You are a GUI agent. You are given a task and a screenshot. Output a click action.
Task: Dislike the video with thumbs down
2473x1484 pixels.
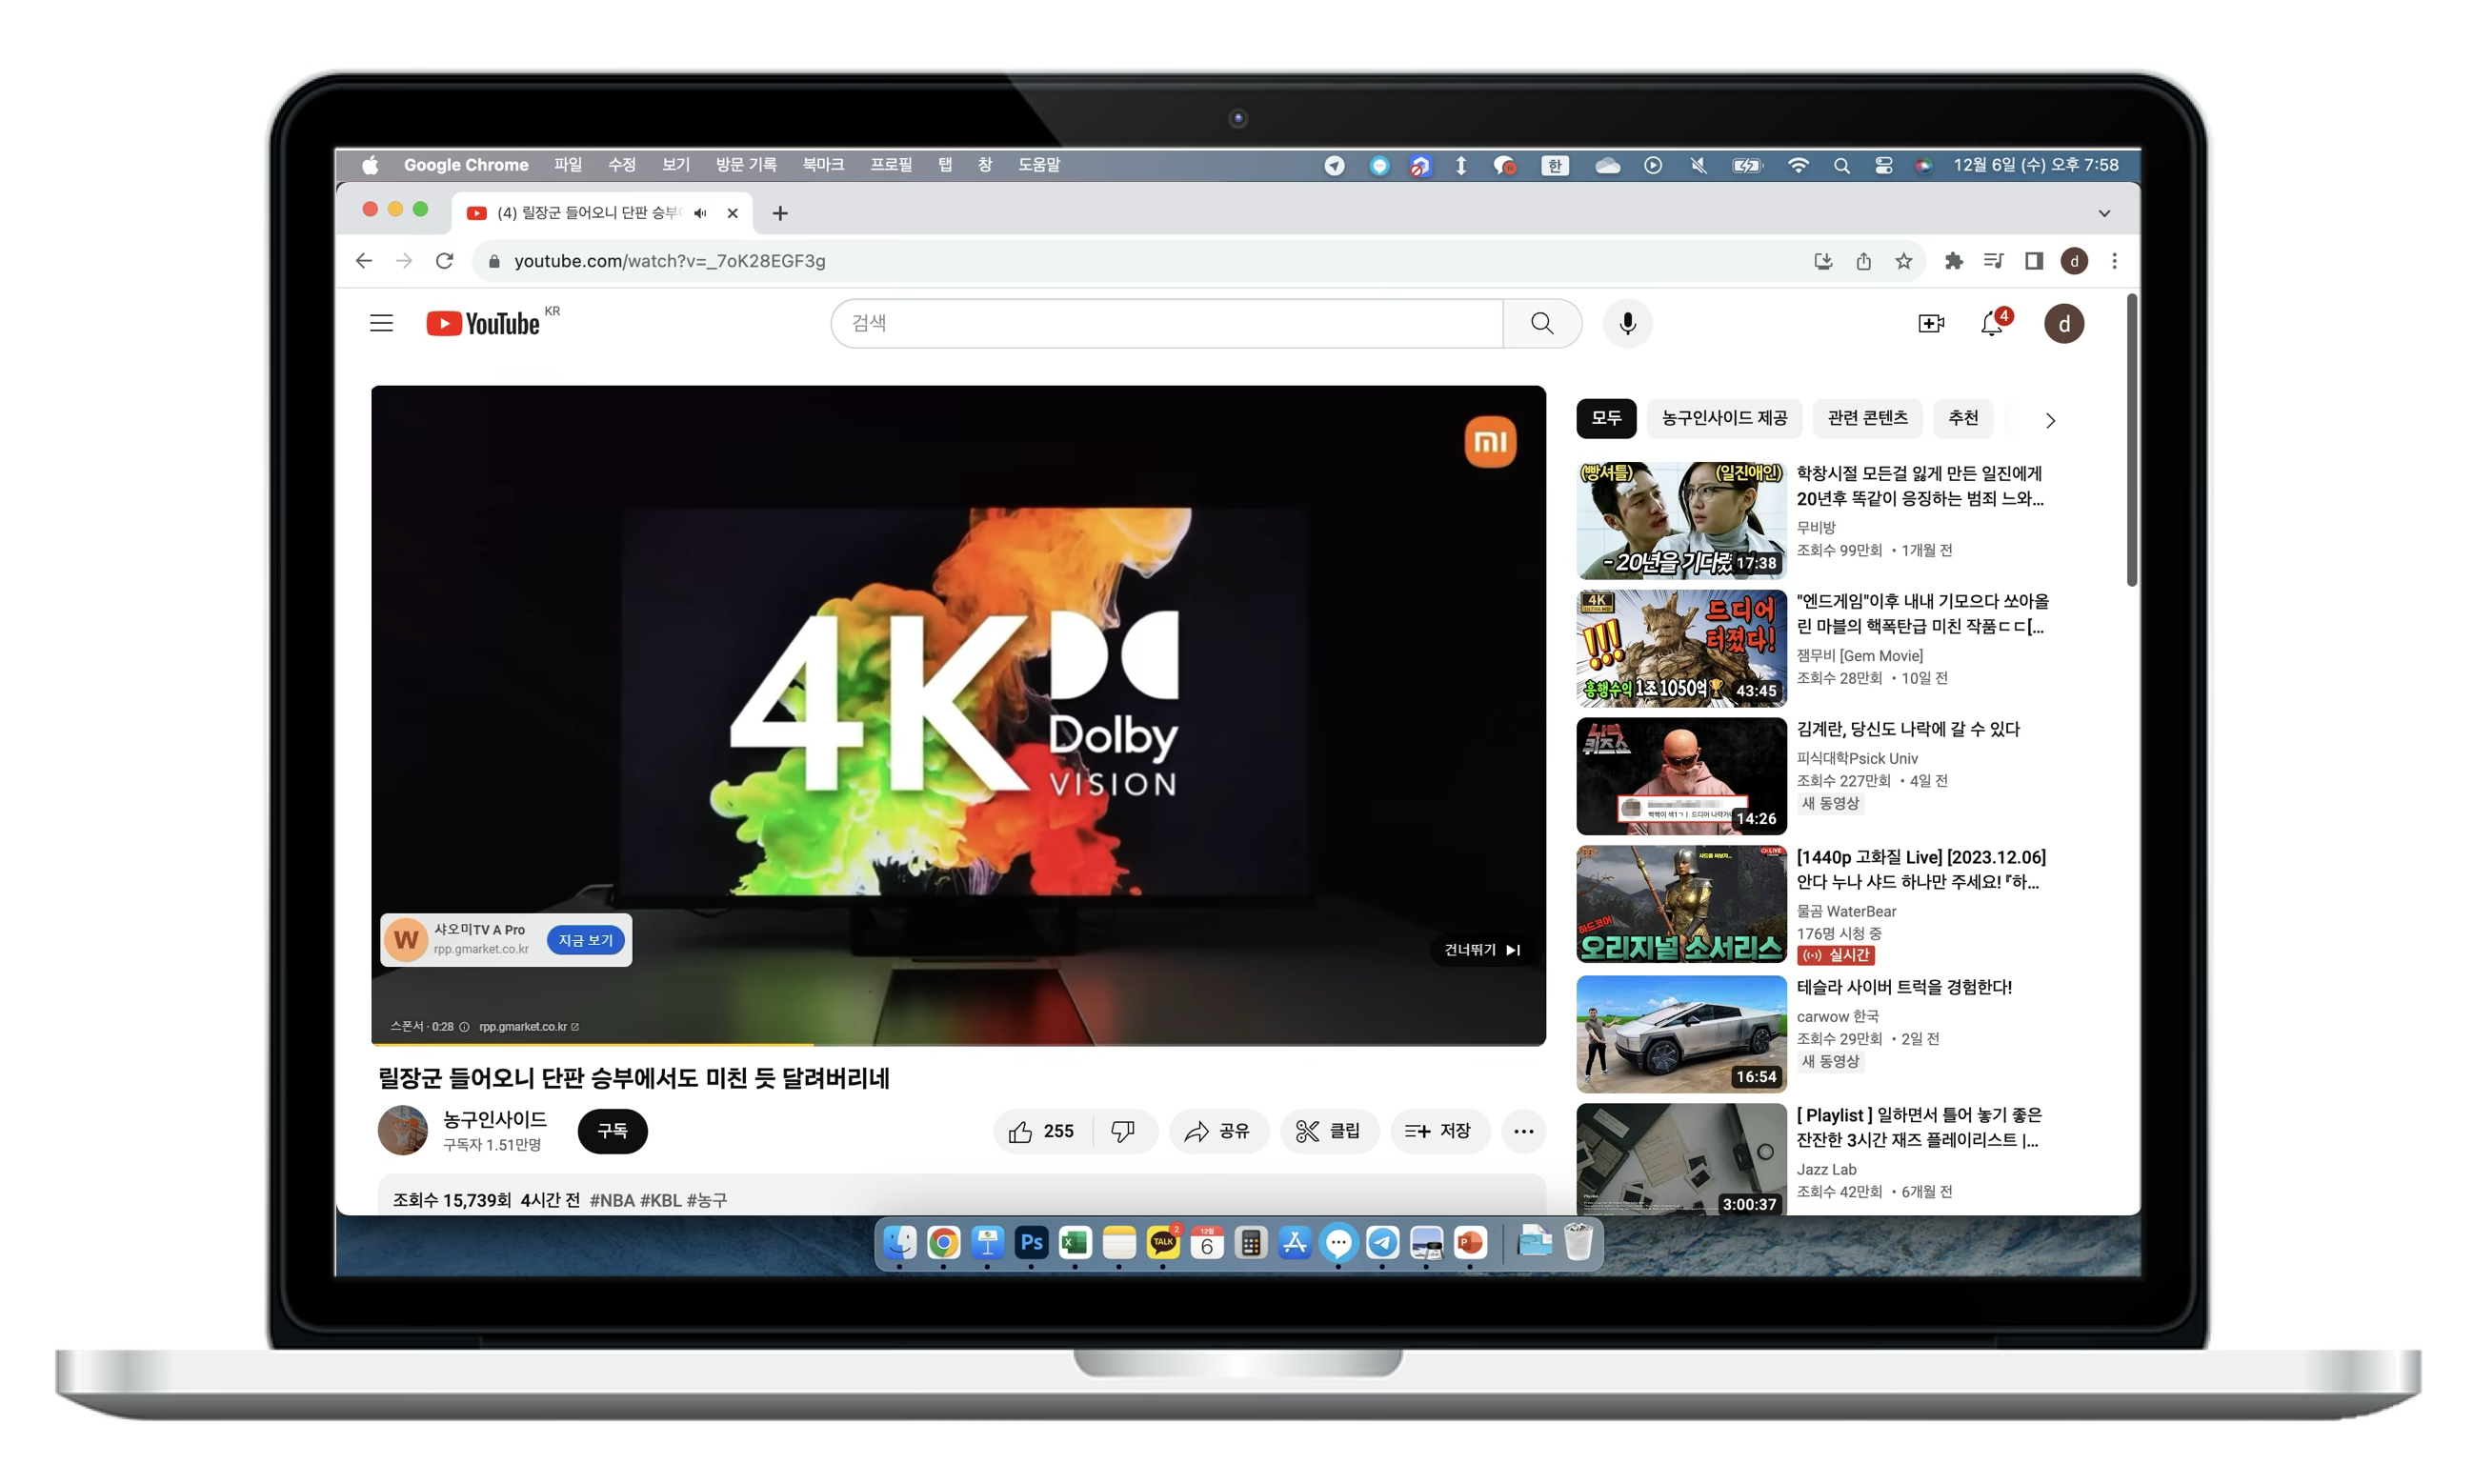[1123, 1131]
